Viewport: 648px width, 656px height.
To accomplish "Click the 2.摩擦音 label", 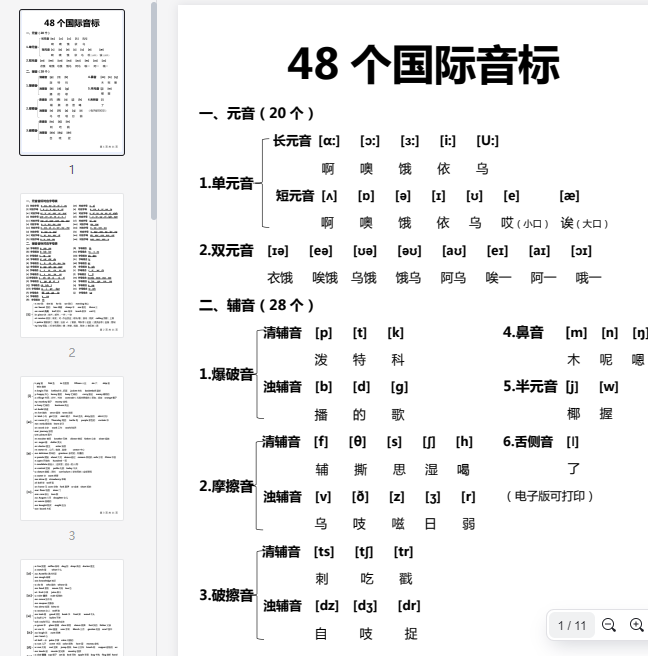I will [x=226, y=486].
